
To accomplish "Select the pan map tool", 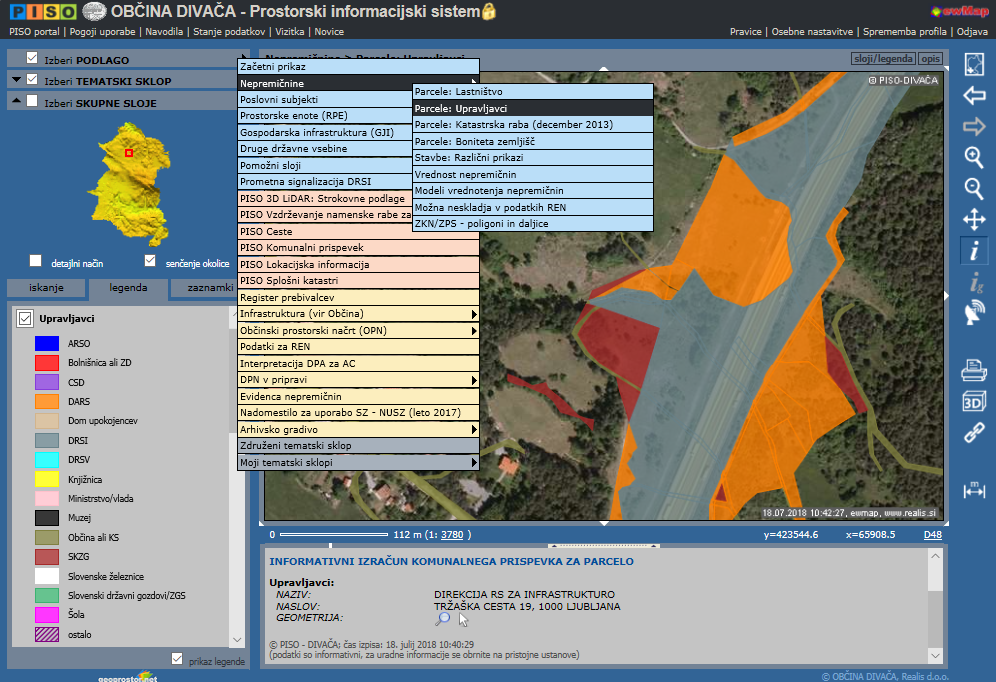I will [x=974, y=220].
